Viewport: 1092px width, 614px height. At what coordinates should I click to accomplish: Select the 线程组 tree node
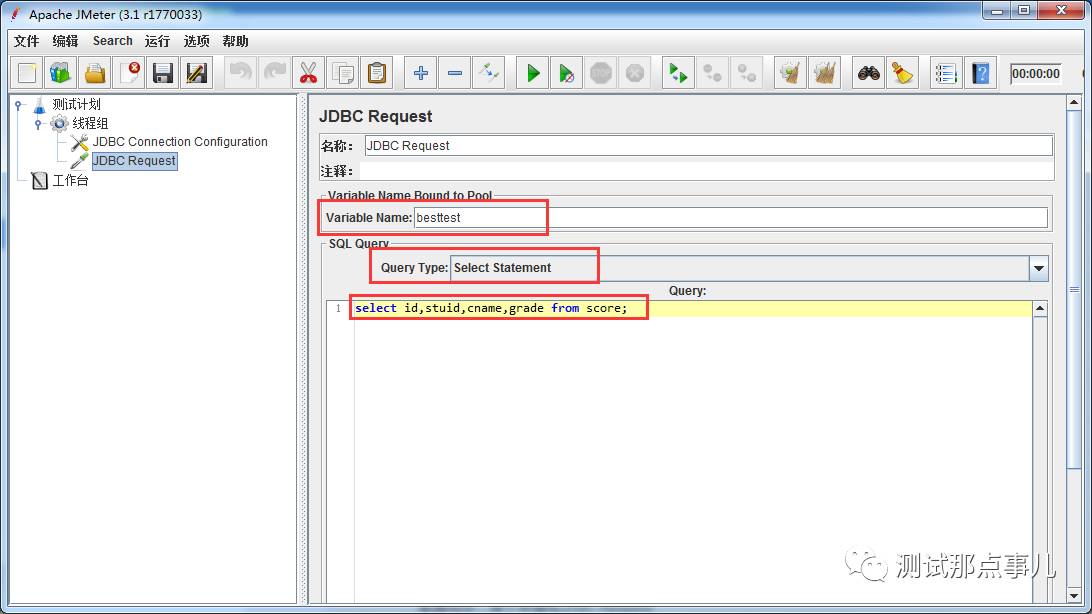(91, 123)
